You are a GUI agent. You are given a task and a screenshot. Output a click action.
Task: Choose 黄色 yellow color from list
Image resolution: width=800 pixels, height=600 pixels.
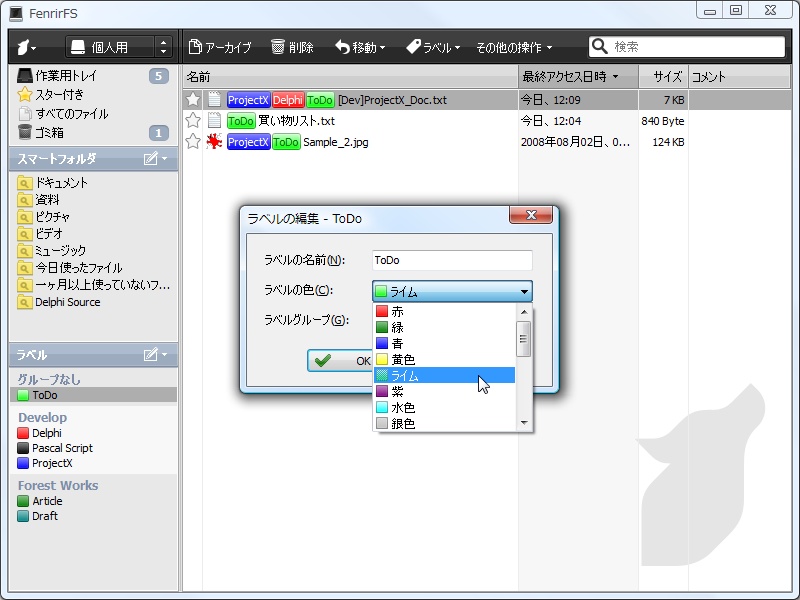click(445, 359)
